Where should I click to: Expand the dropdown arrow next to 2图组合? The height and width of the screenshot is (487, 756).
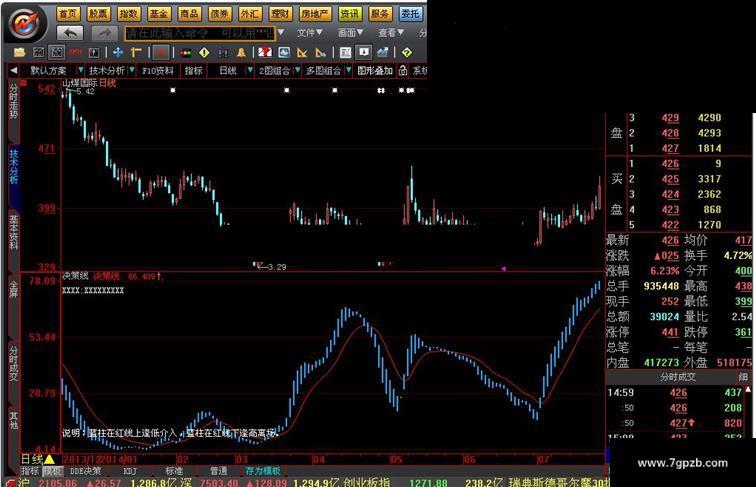point(297,71)
